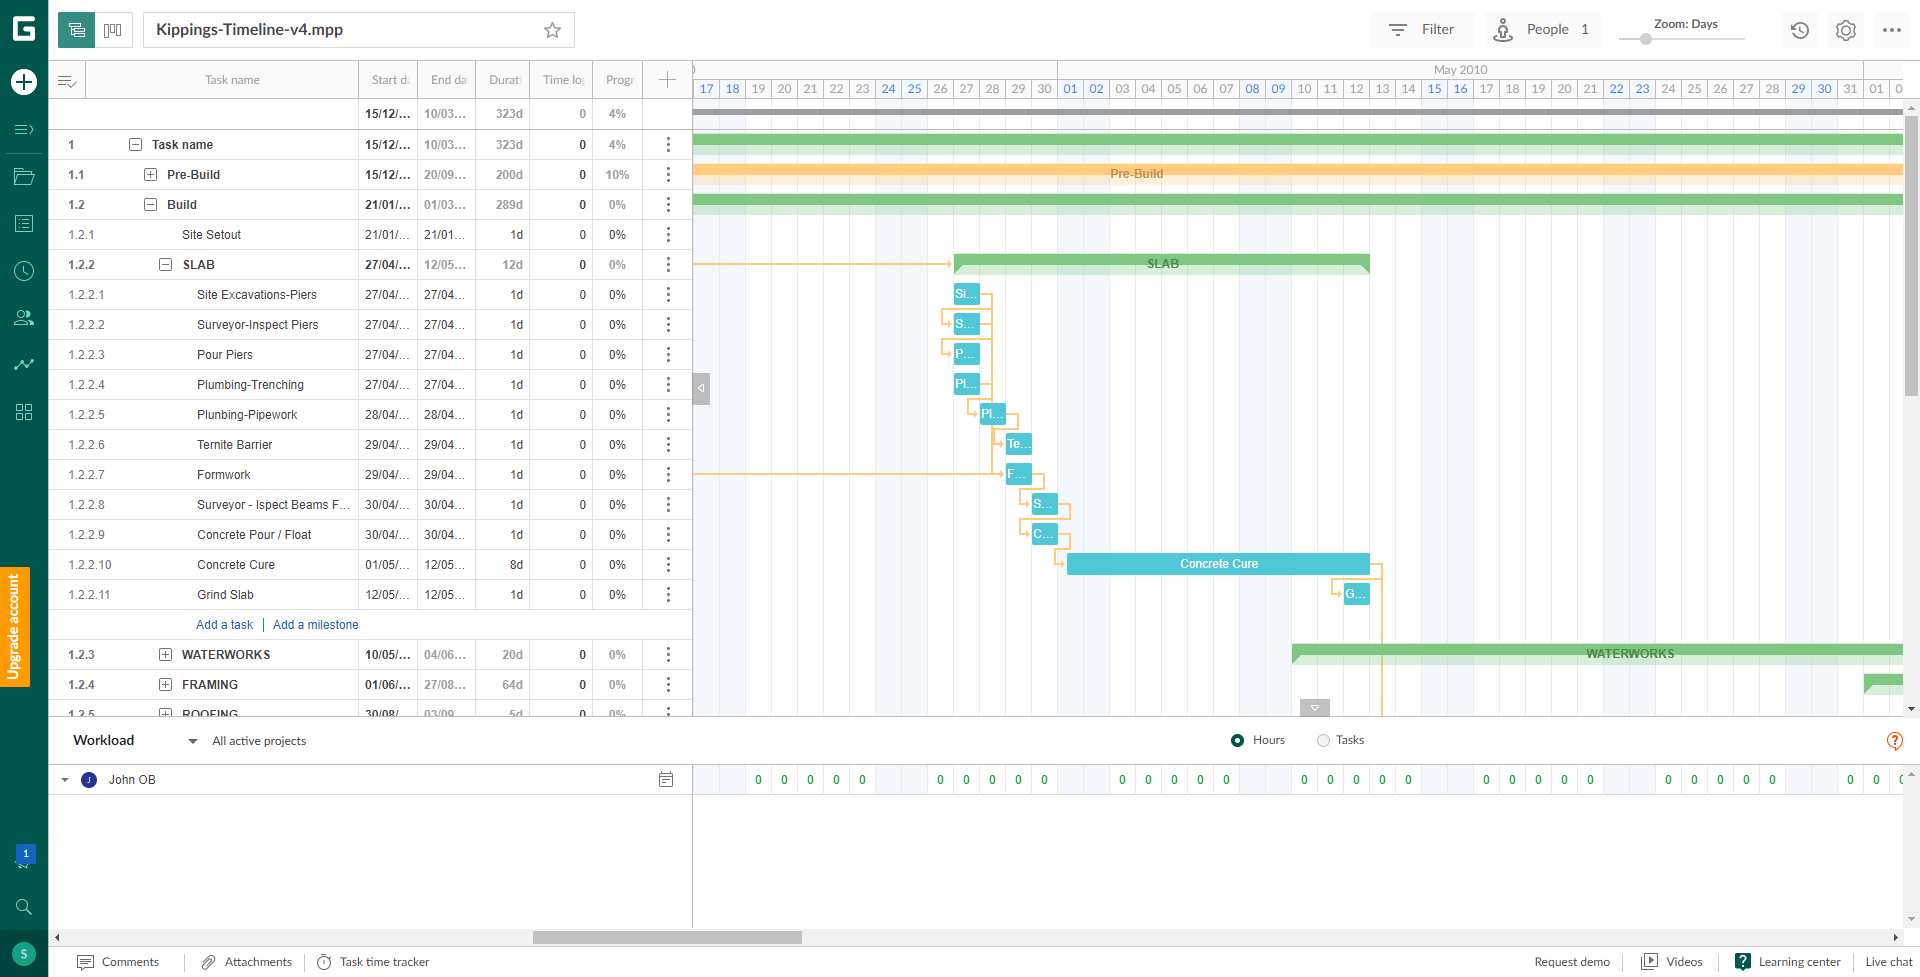Open the Reports chart icon in sidebar
The image size is (1920, 977).
click(23, 364)
